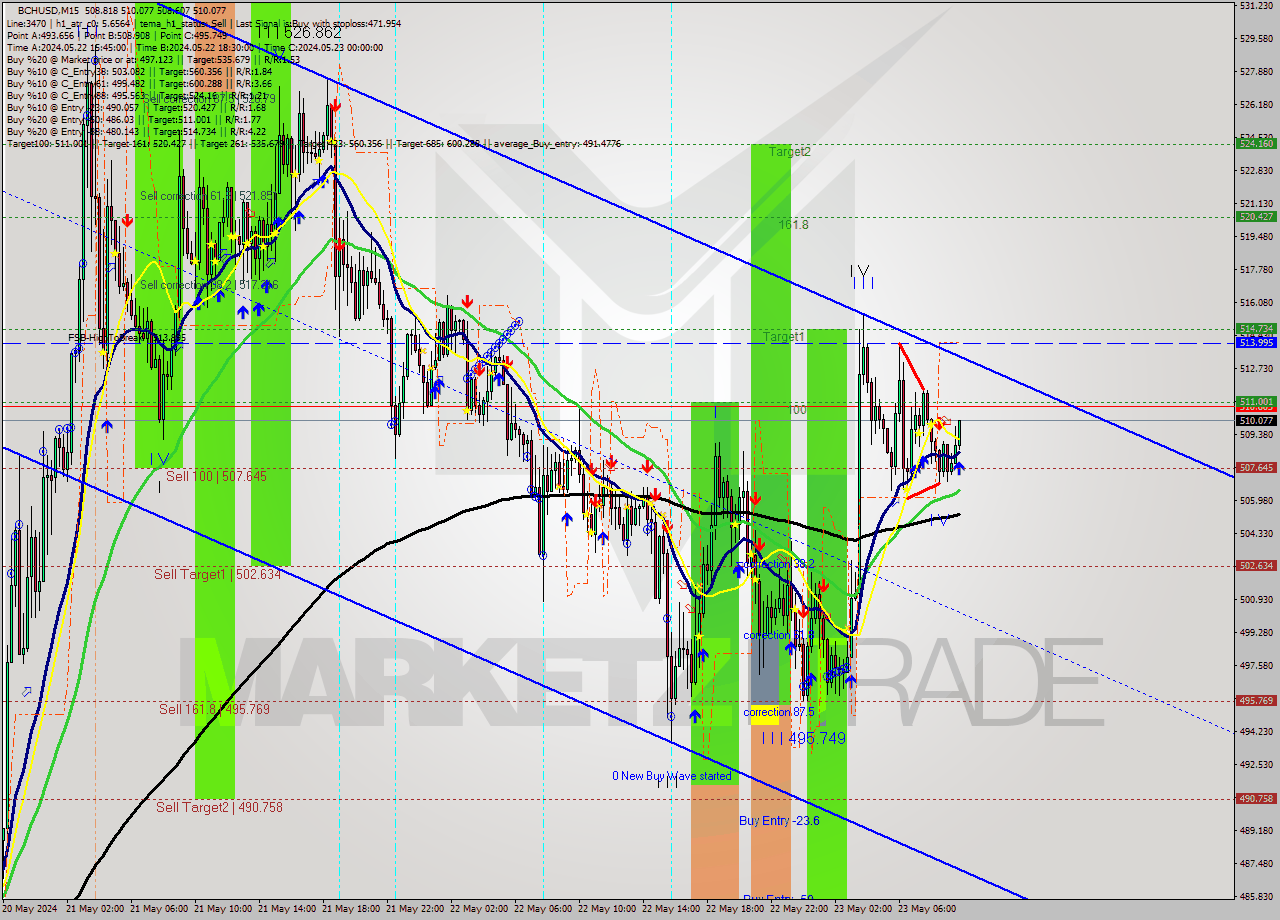The image size is (1280, 920).
Task: Click the '21 May 22:00' time label
Action: click(415, 909)
